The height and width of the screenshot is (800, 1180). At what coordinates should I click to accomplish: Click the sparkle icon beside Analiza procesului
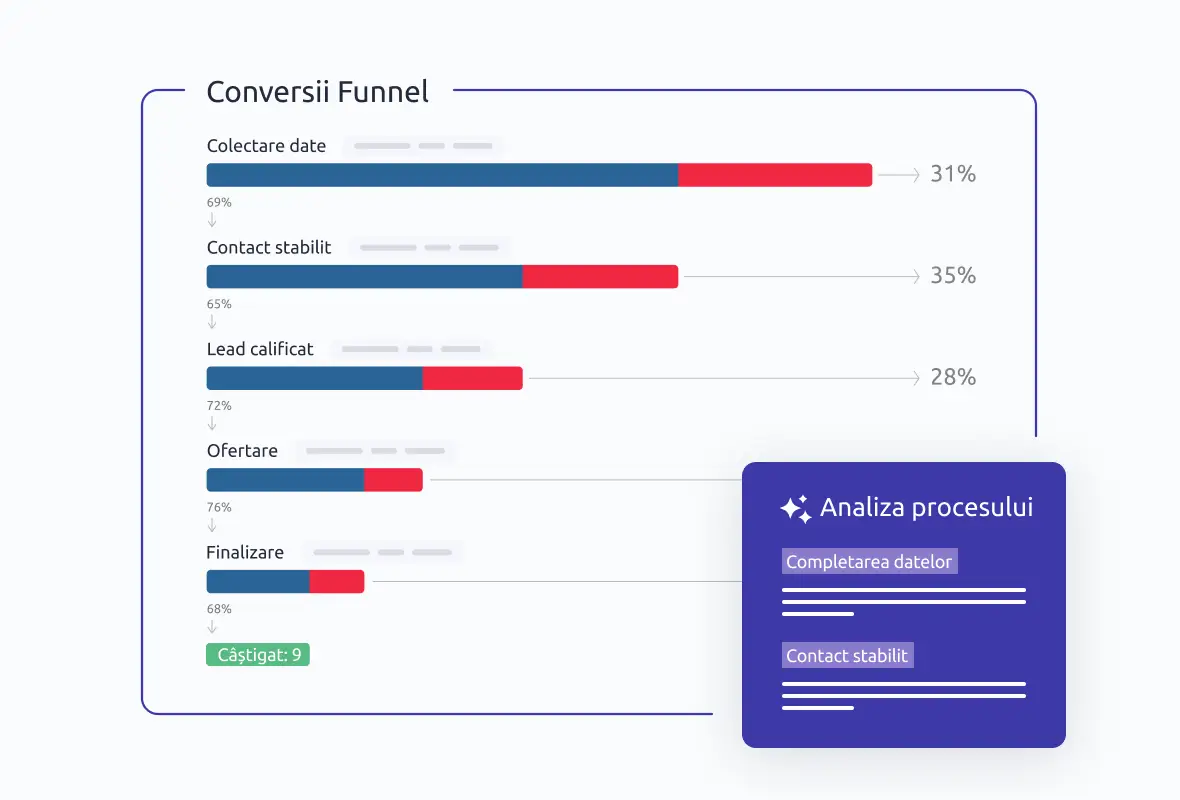point(795,510)
